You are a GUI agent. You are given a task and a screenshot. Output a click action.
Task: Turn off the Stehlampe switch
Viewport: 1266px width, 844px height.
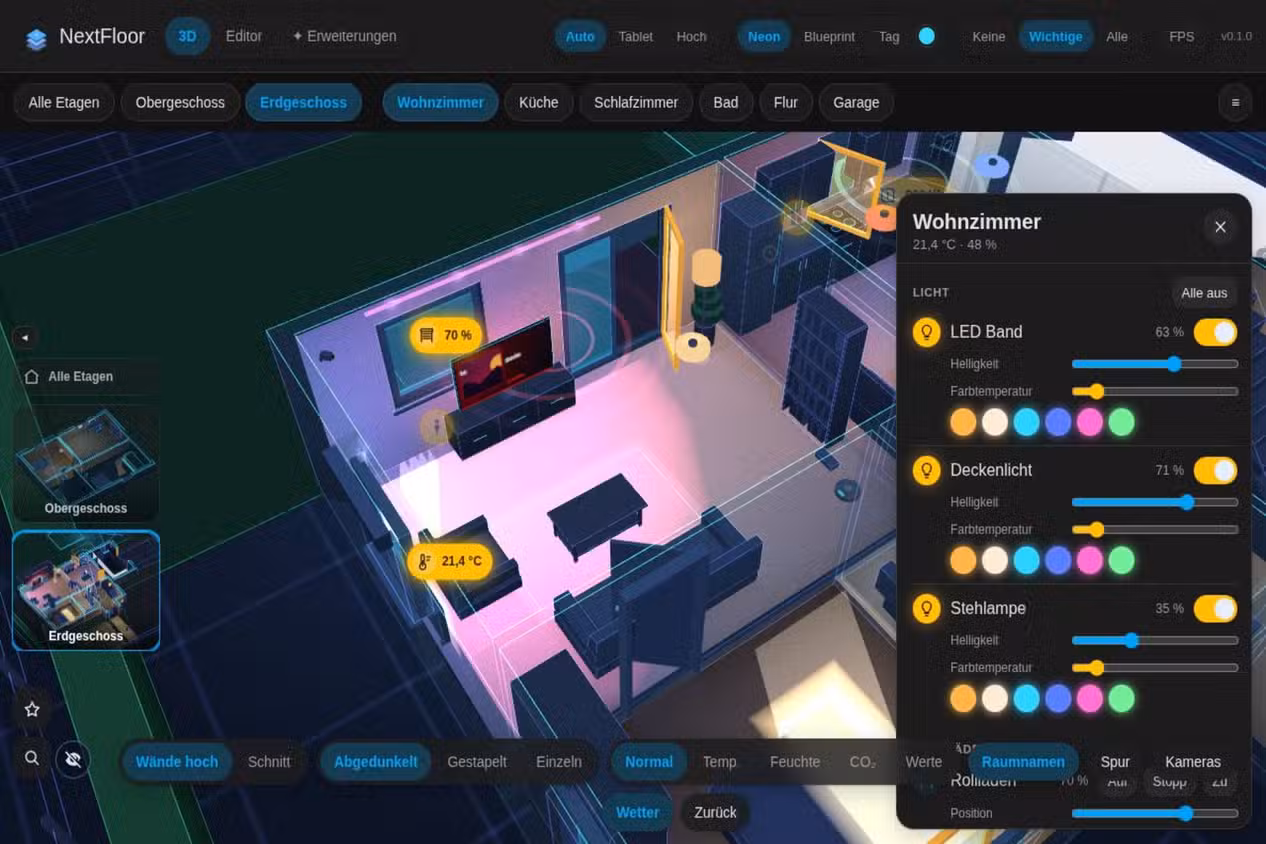[x=1215, y=608]
